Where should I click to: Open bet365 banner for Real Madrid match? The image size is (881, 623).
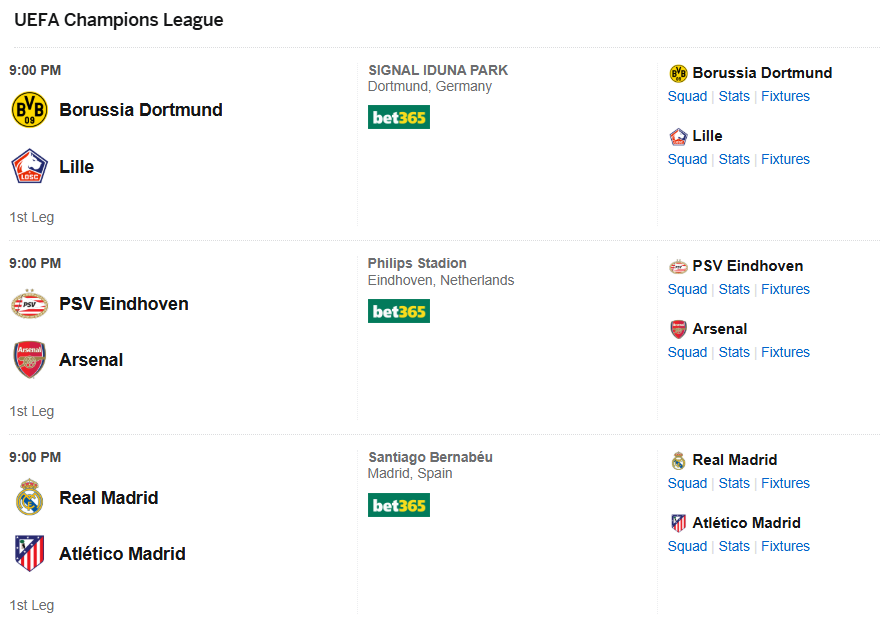(x=399, y=505)
